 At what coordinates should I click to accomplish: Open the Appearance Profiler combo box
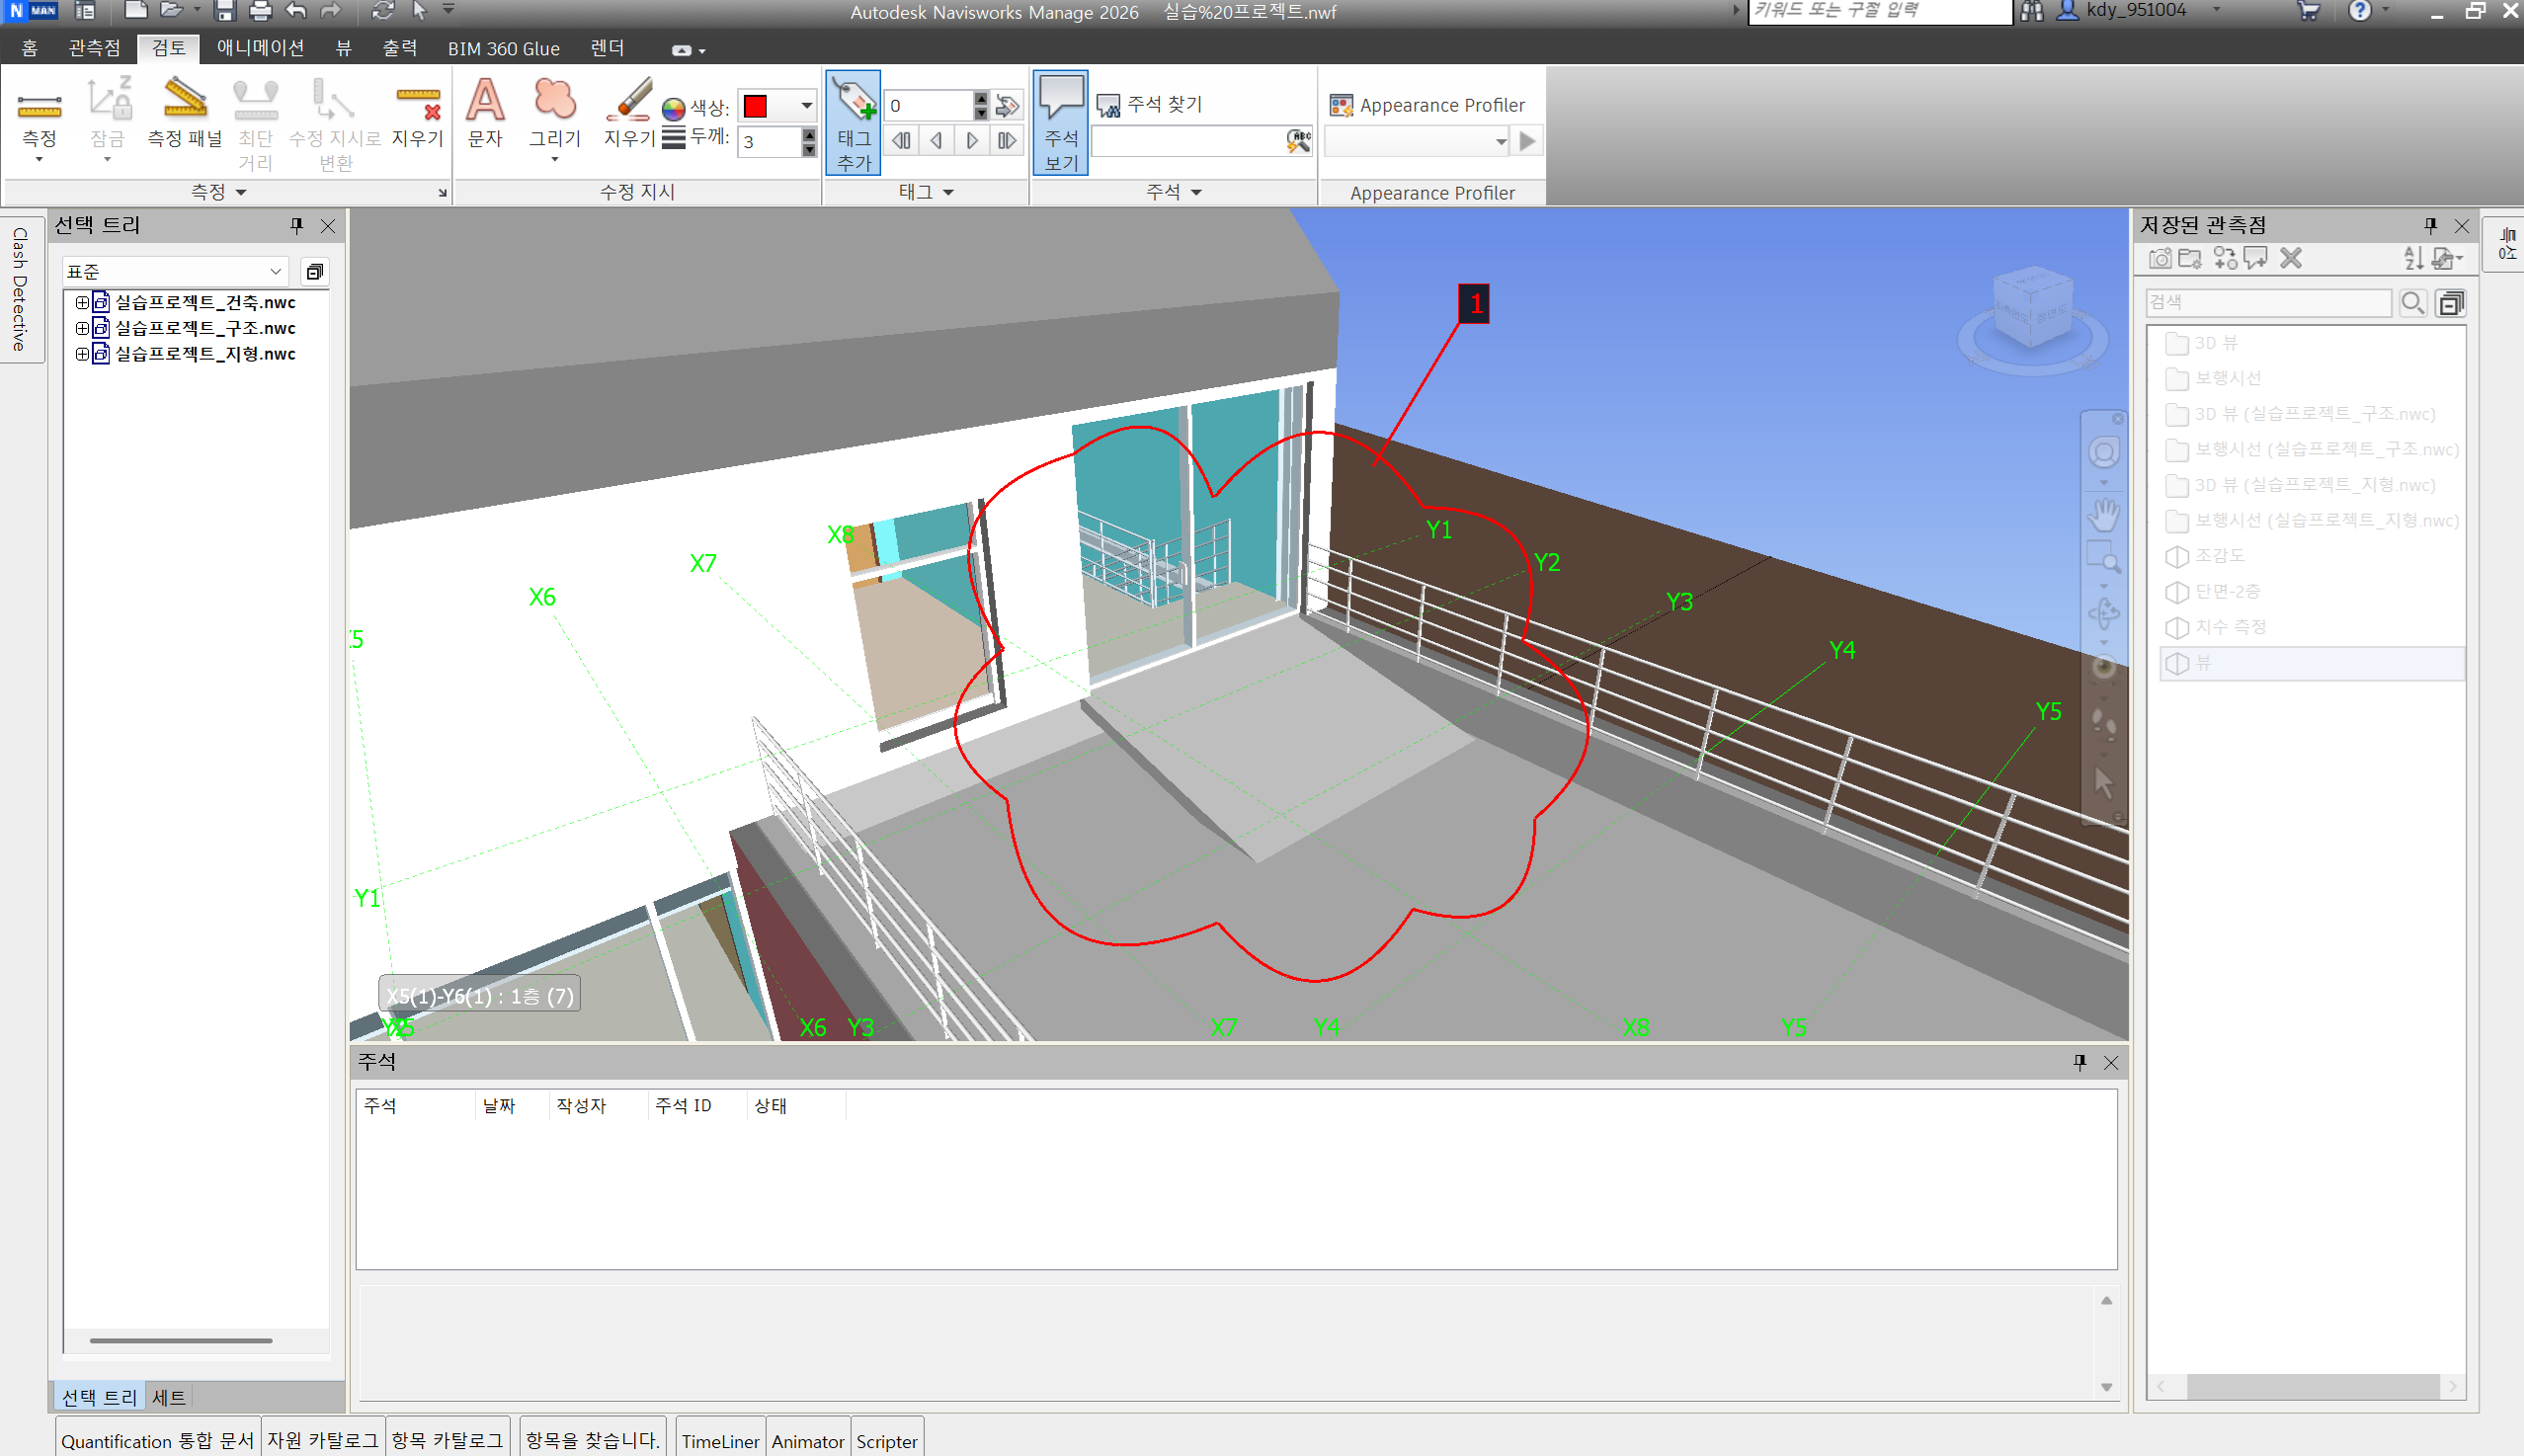[x=1500, y=143]
